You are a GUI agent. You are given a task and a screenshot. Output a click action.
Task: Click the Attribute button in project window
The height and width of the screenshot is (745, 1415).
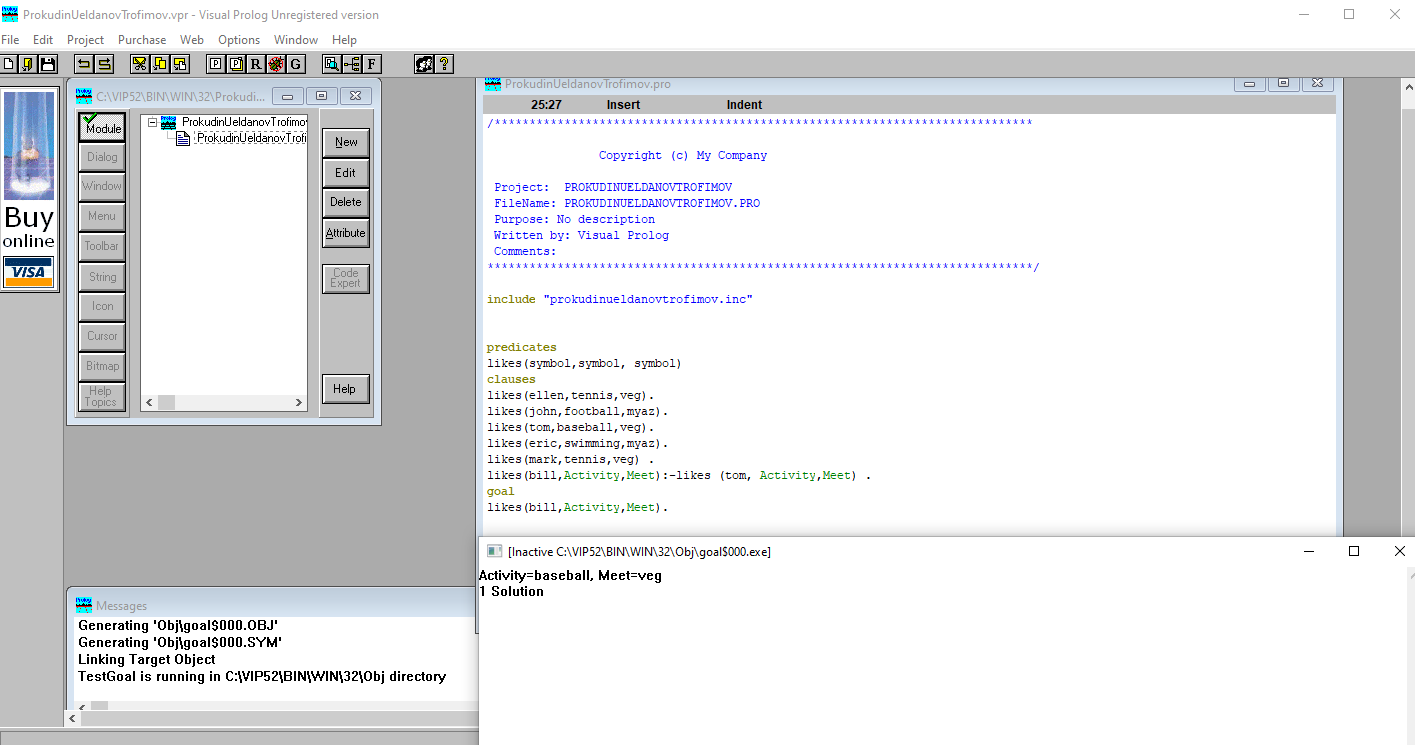pyautogui.click(x=346, y=233)
